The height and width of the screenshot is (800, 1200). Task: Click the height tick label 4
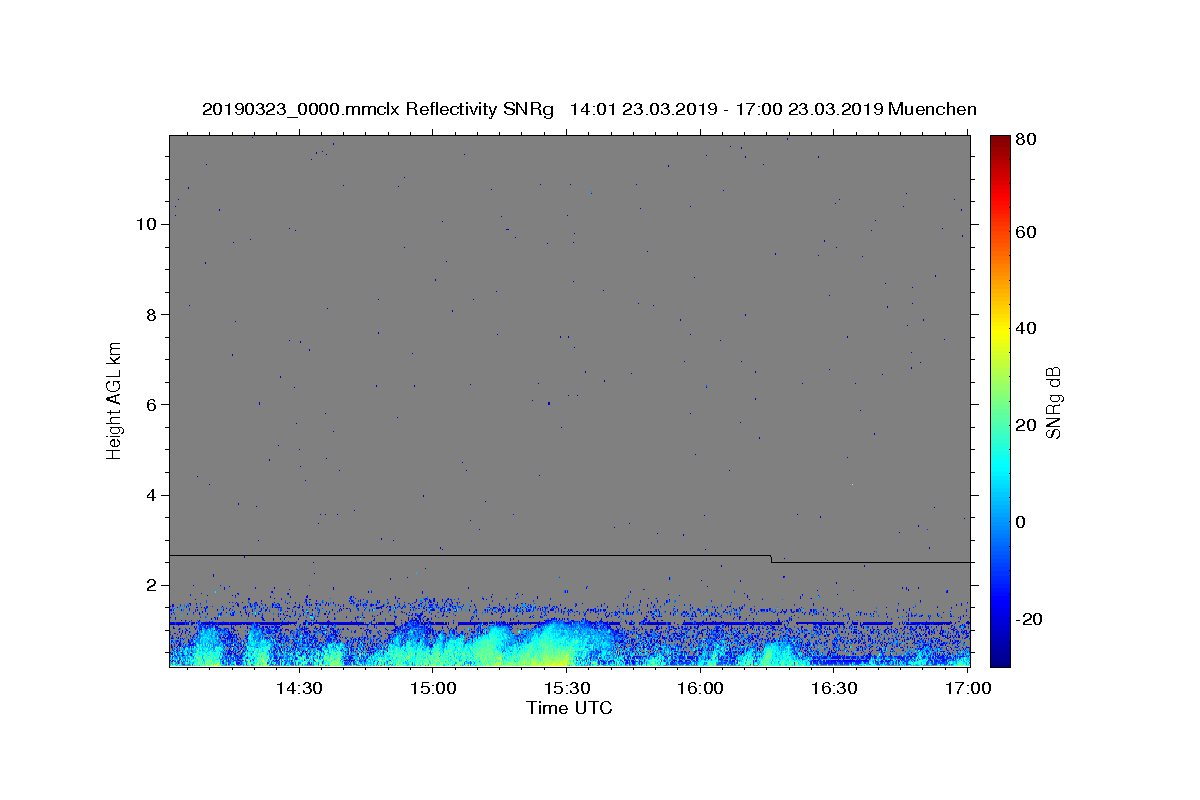pyautogui.click(x=152, y=495)
